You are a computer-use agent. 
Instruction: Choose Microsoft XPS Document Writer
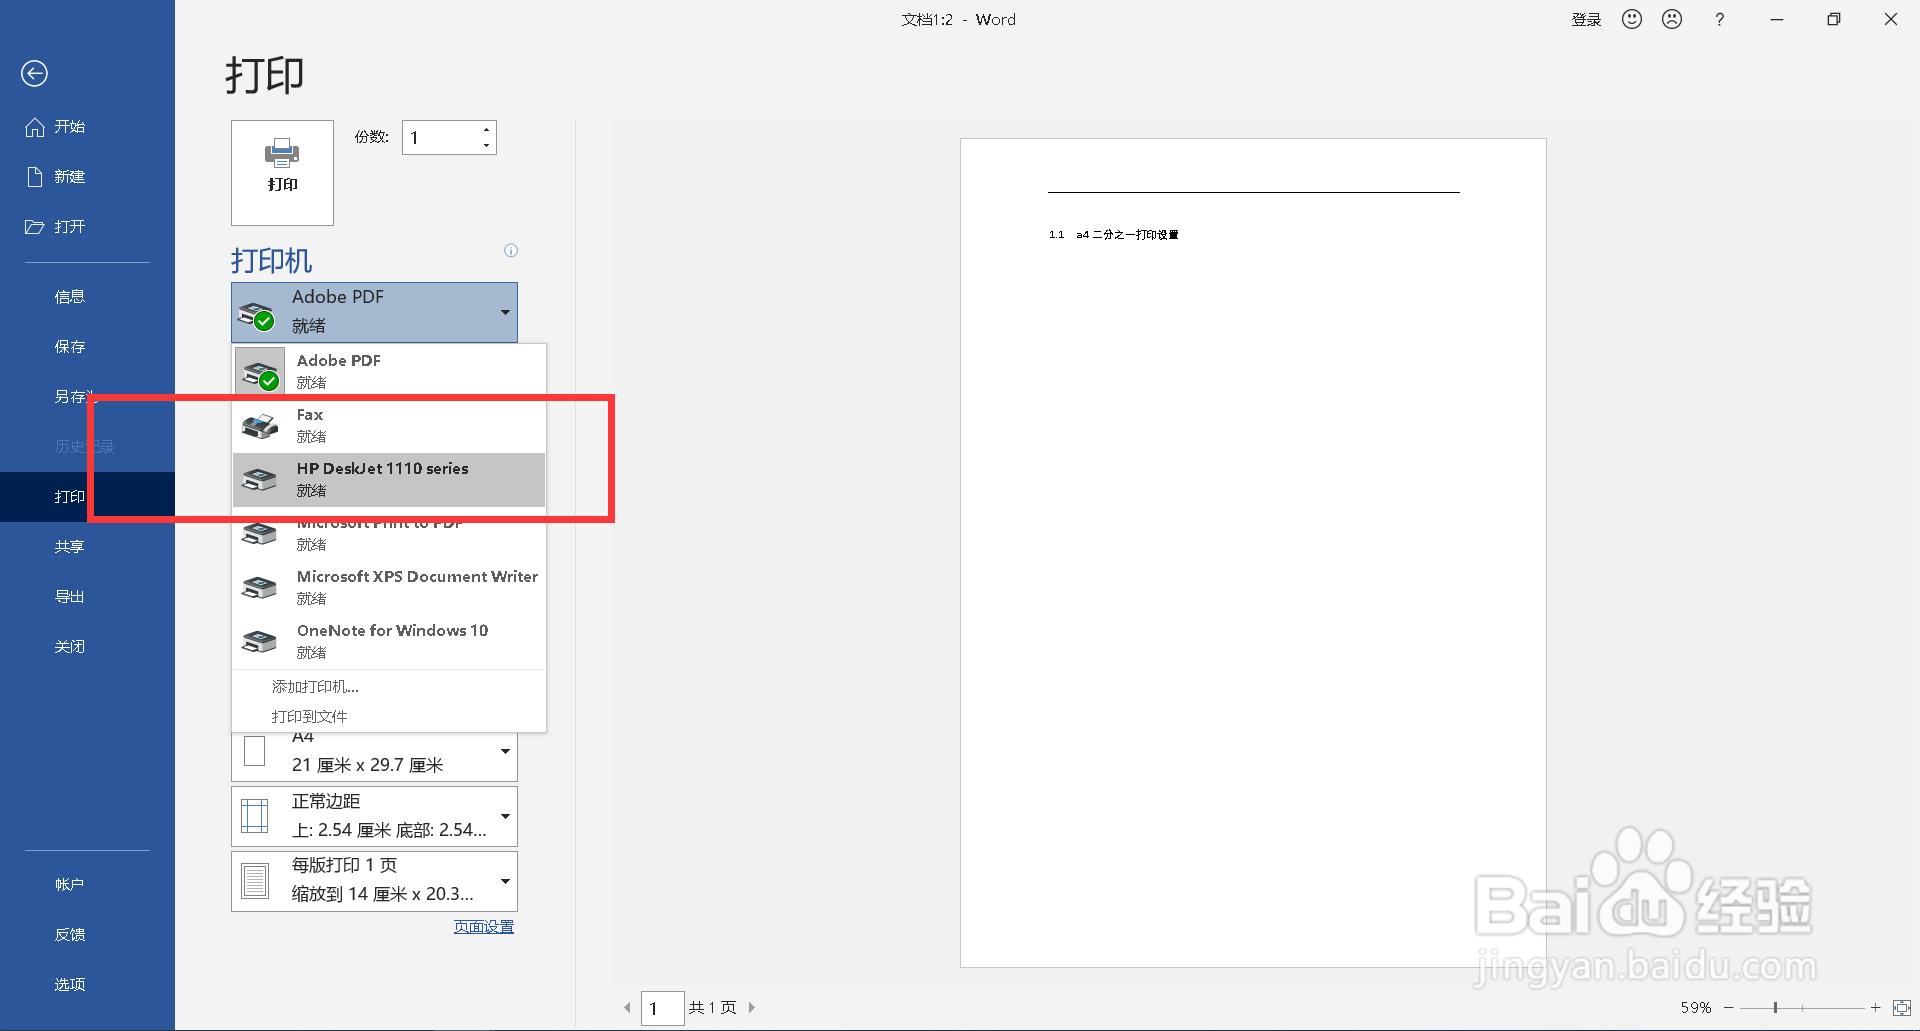point(389,587)
